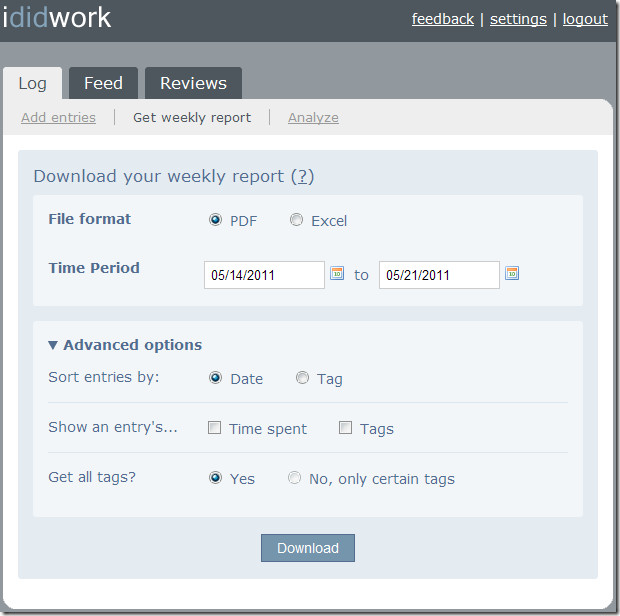The image size is (620, 616).
Task: Switch to the Feed tab
Action: click(x=104, y=83)
